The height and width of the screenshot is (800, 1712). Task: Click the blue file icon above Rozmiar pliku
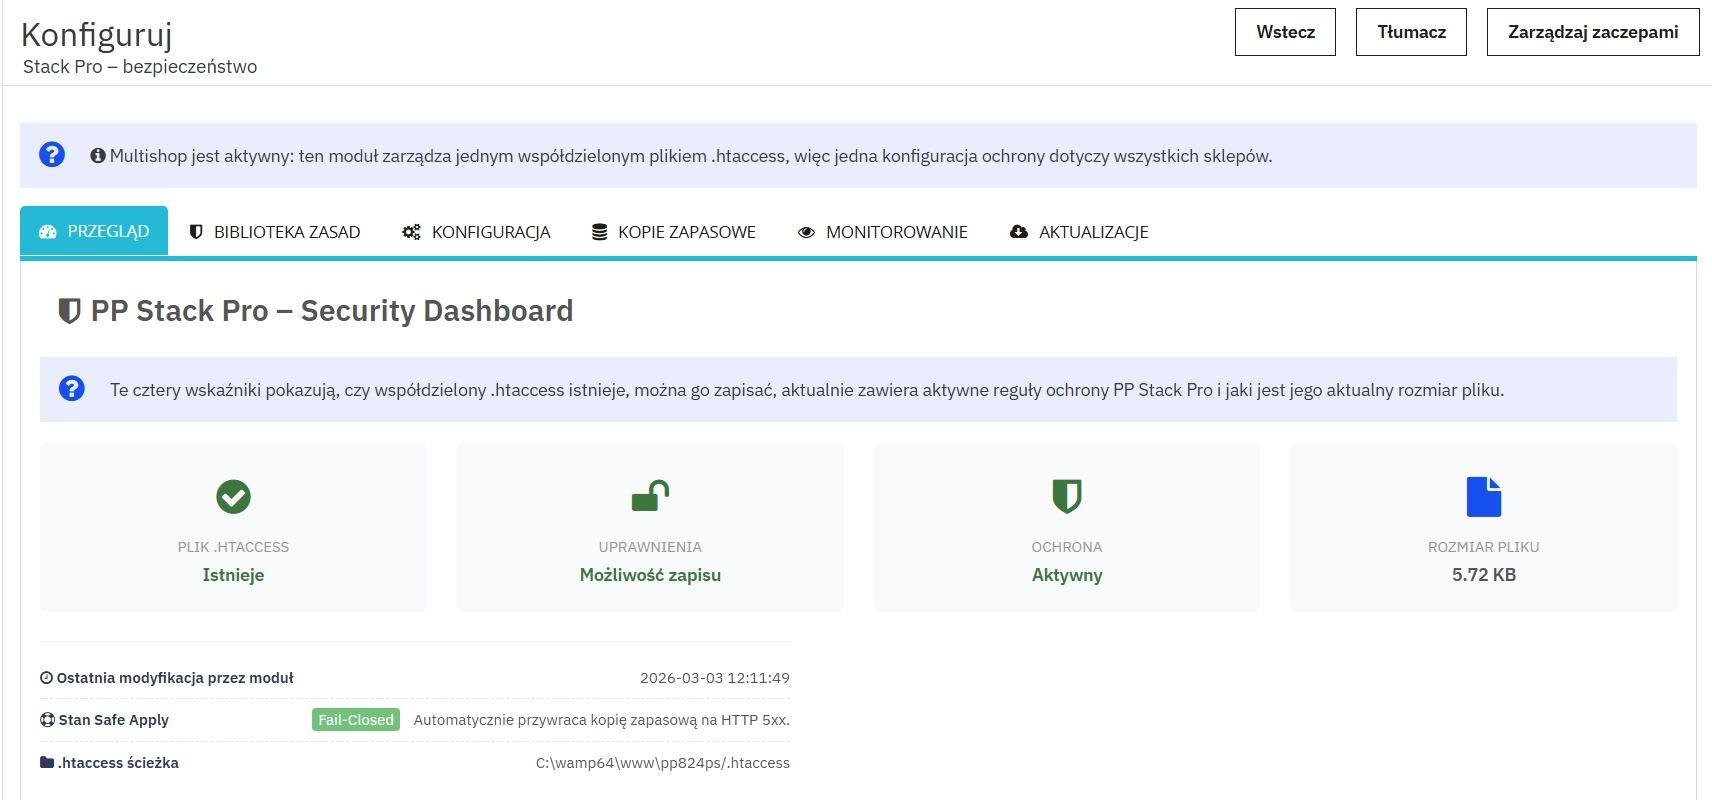[x=1484, y=496]
